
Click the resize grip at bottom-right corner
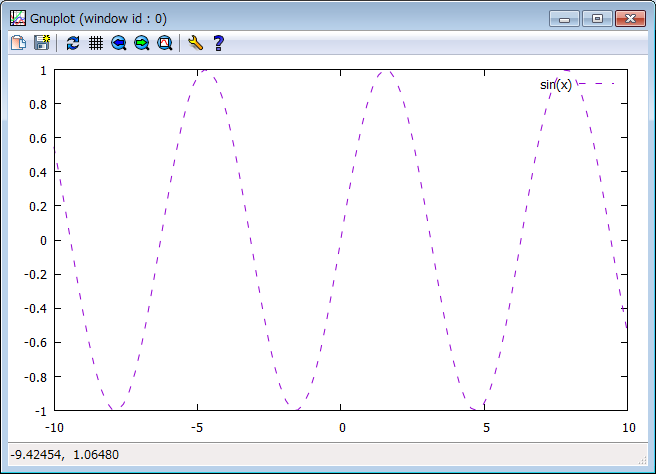coord(645,463)
